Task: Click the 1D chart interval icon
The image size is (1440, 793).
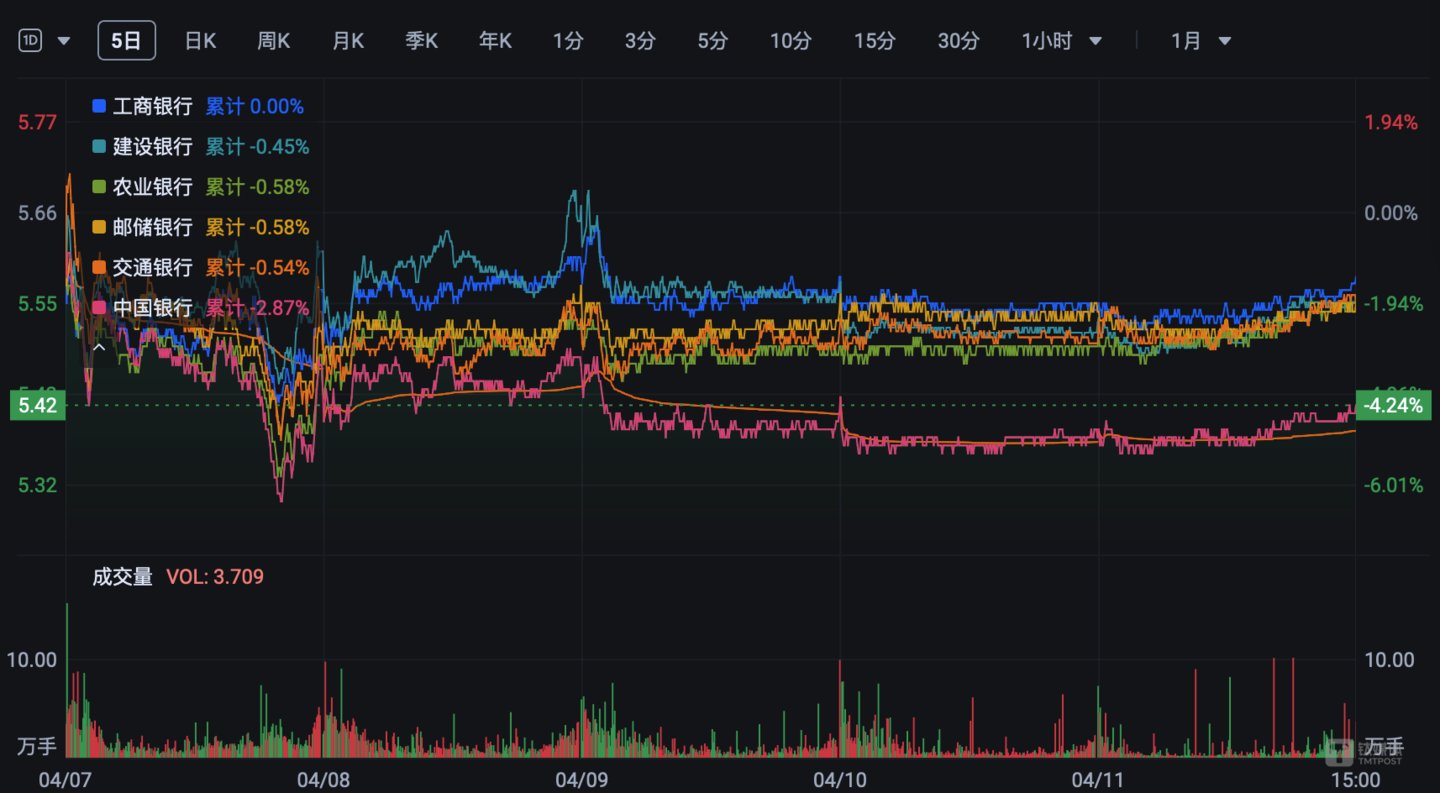Action: 28,38
